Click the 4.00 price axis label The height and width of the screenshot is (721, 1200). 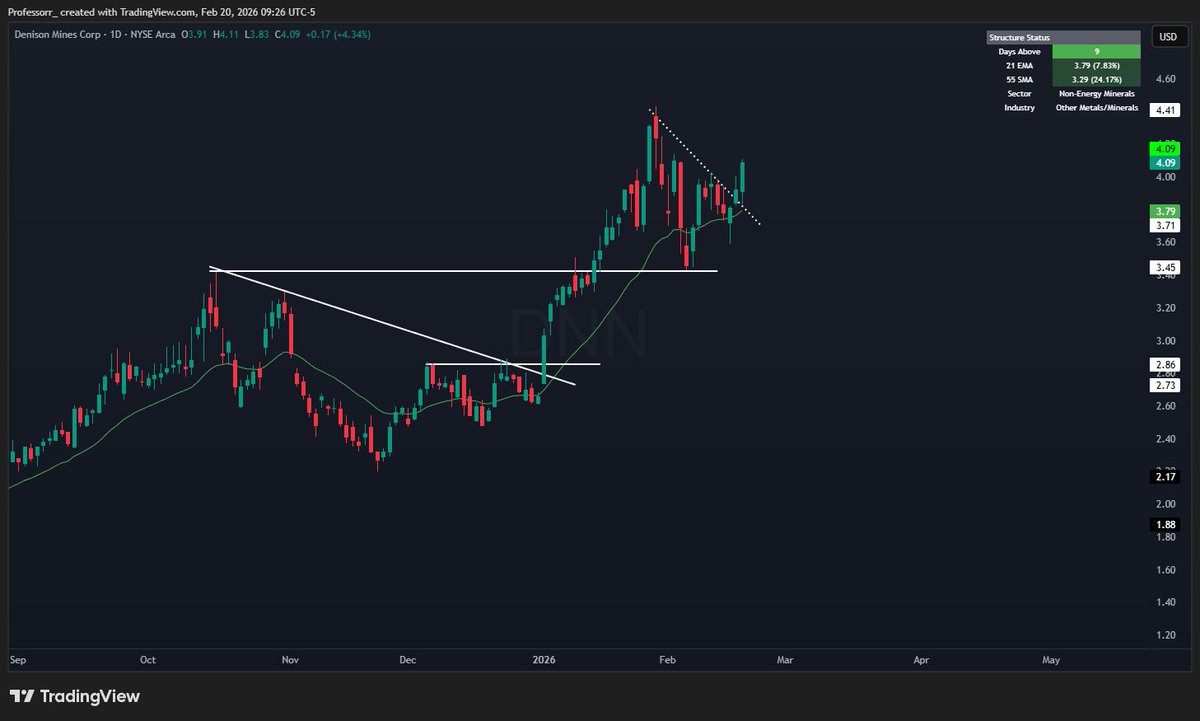1165,177
